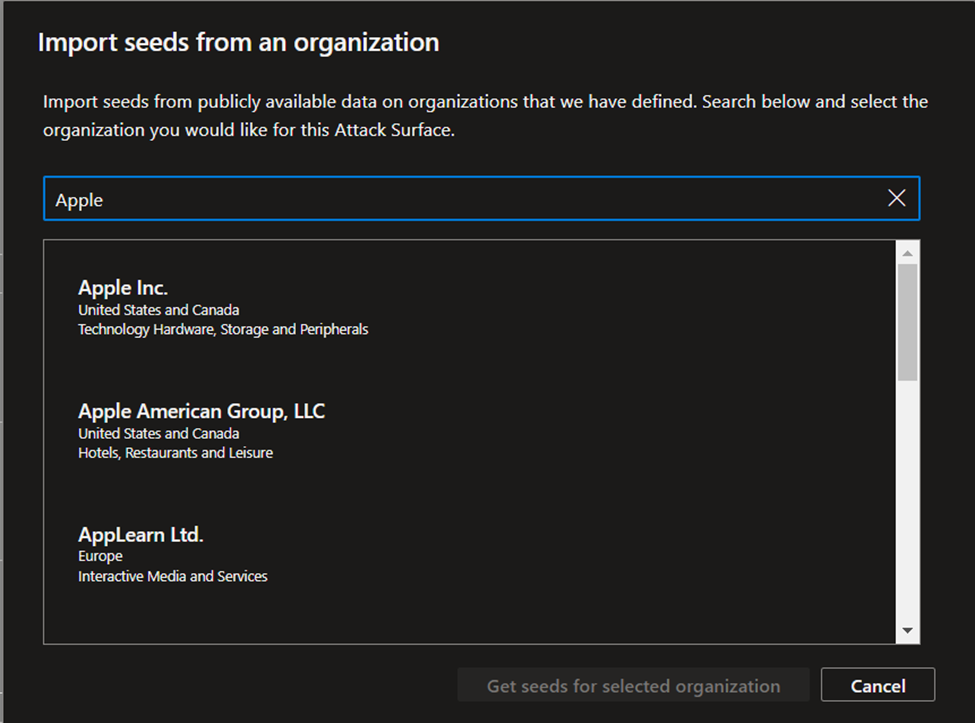
Task: Click the results list scrollbar thumb
Action: (907, 322)
